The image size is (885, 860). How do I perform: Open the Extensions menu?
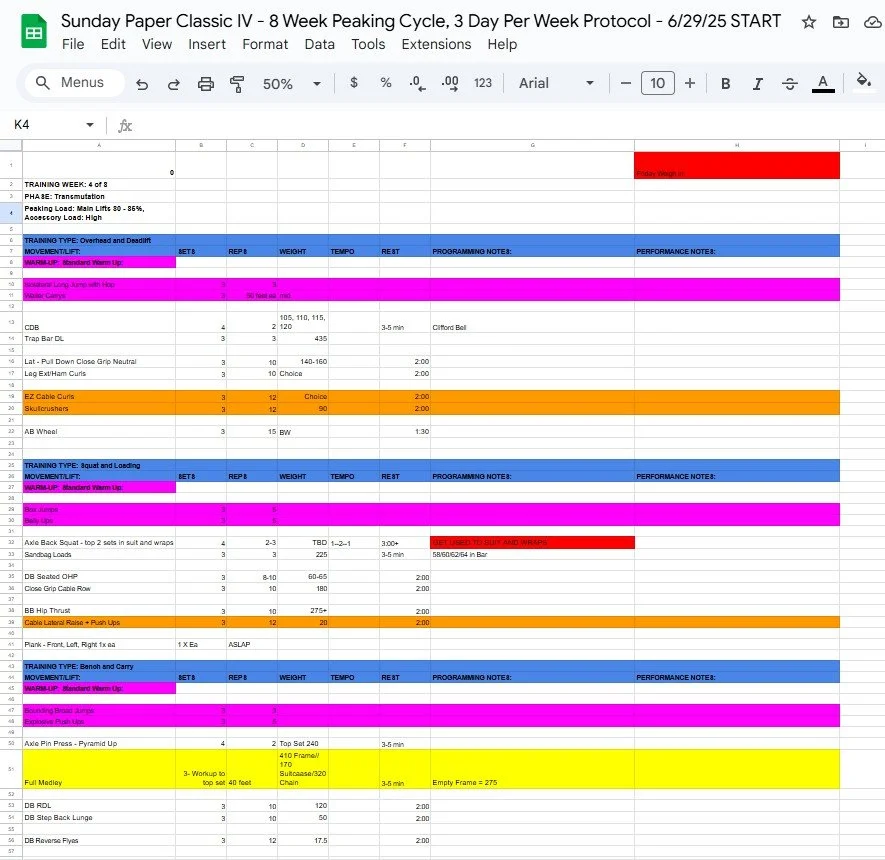coord(436,44)
